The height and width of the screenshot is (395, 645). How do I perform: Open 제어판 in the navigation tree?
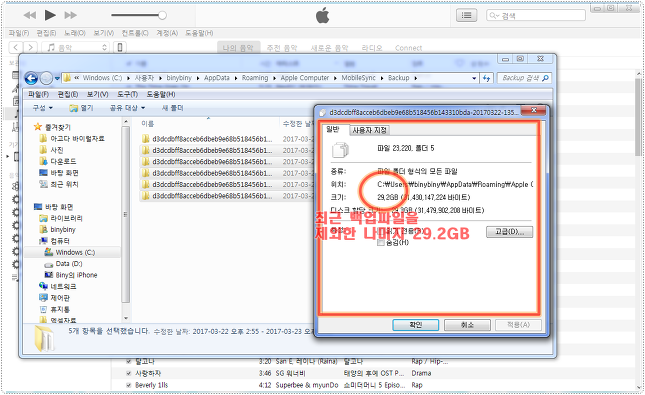coord(54,297)
